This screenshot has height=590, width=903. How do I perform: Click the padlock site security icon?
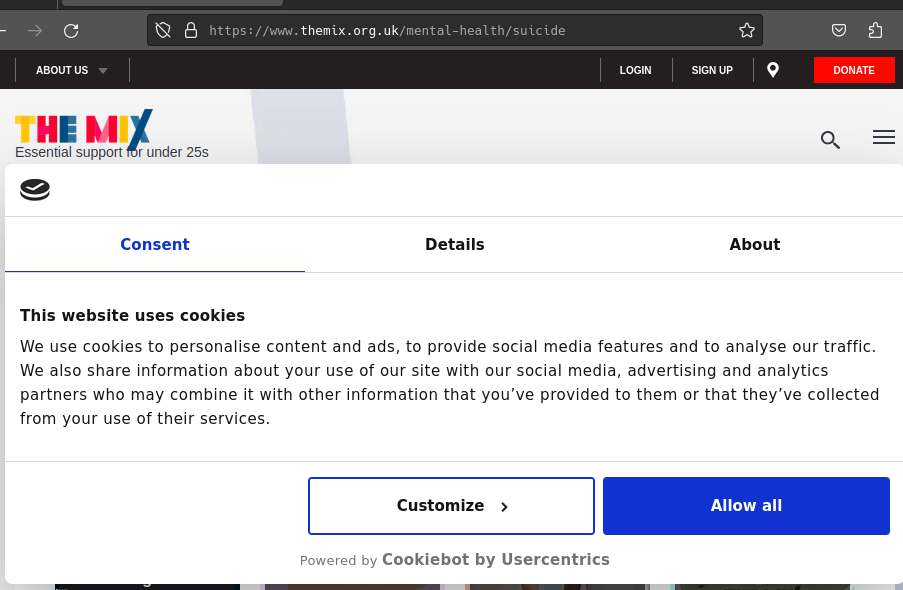click(191, 31)
